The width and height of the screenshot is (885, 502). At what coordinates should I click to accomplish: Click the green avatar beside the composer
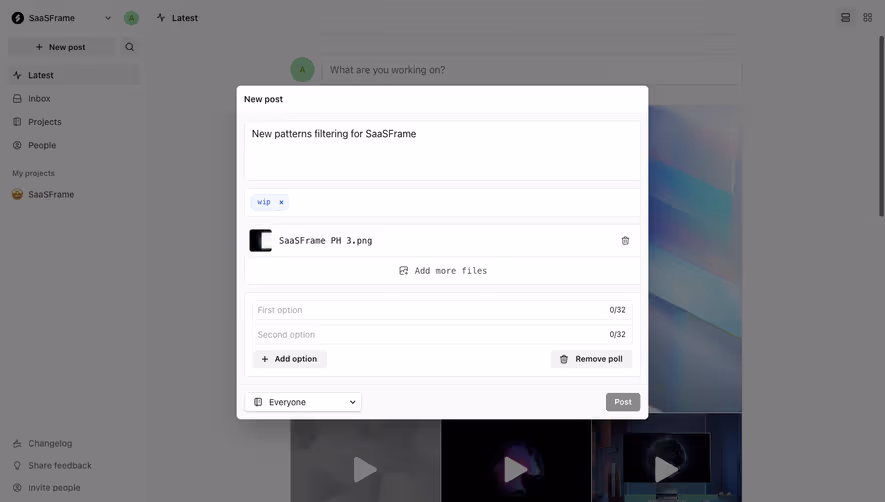point(303,69)
